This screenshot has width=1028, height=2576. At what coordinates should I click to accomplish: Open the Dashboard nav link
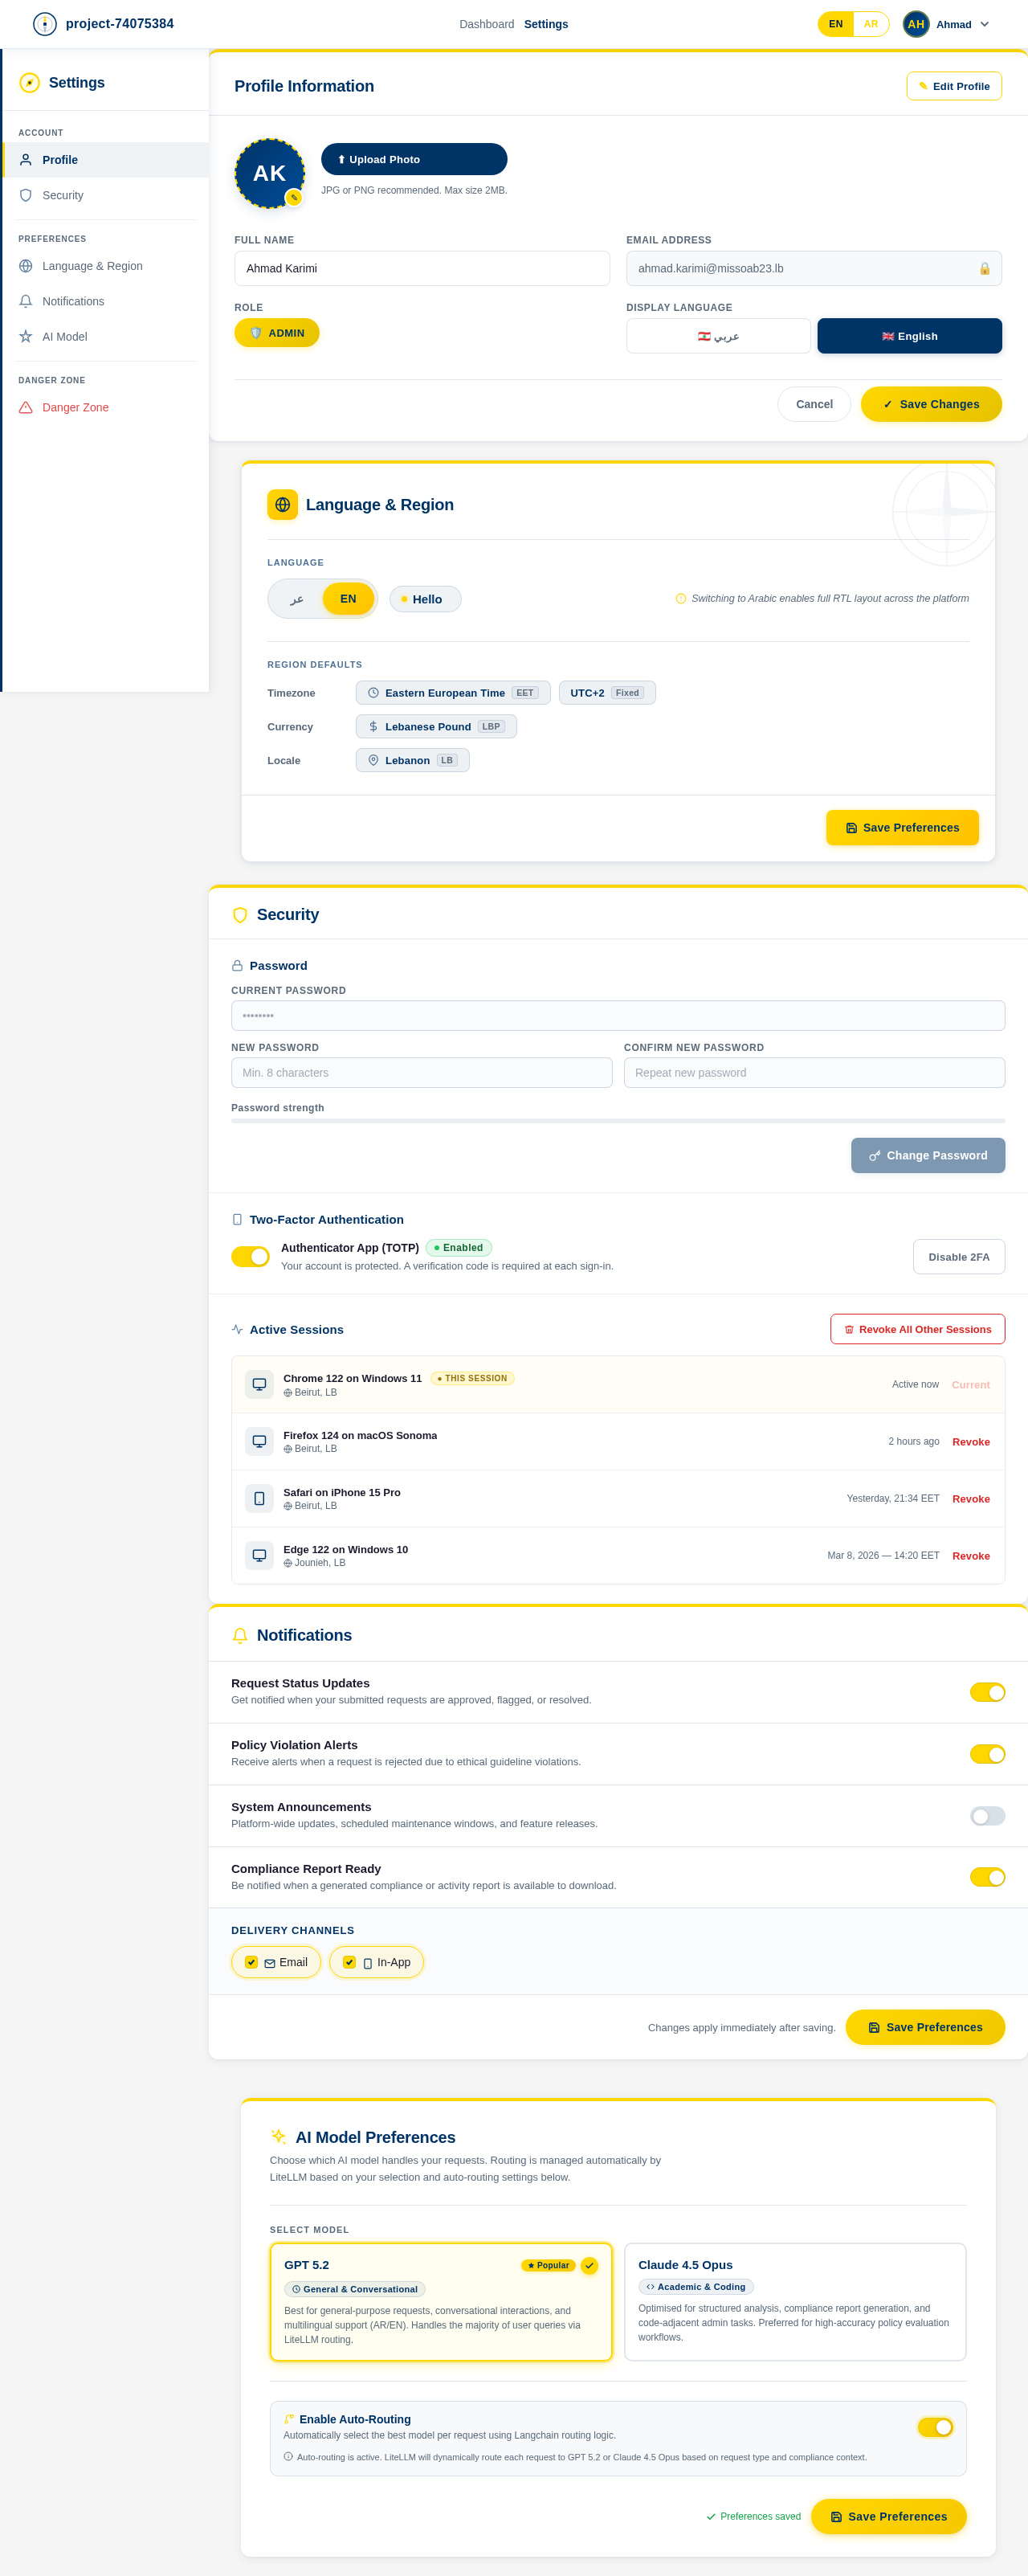(x=486, y=24)
